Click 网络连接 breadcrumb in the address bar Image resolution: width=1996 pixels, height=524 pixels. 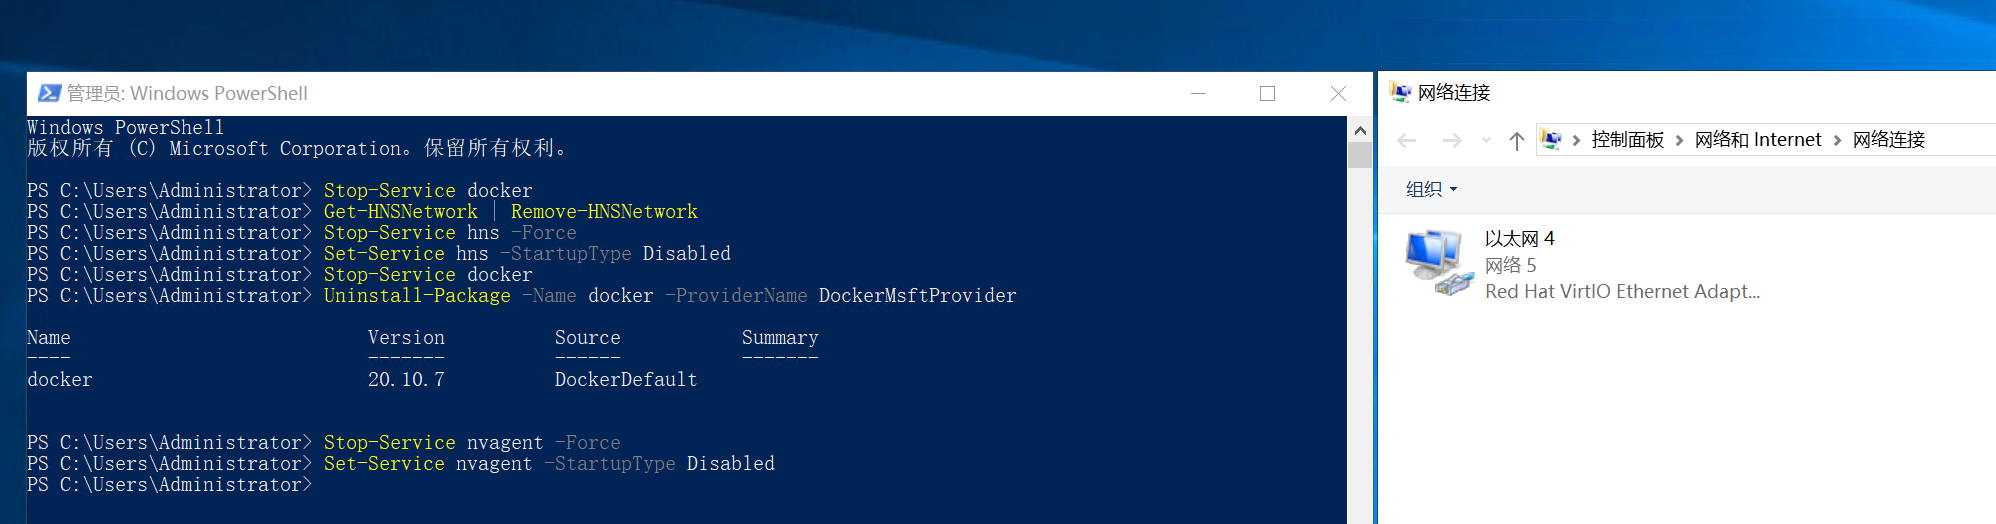[x=1889, y=140]
